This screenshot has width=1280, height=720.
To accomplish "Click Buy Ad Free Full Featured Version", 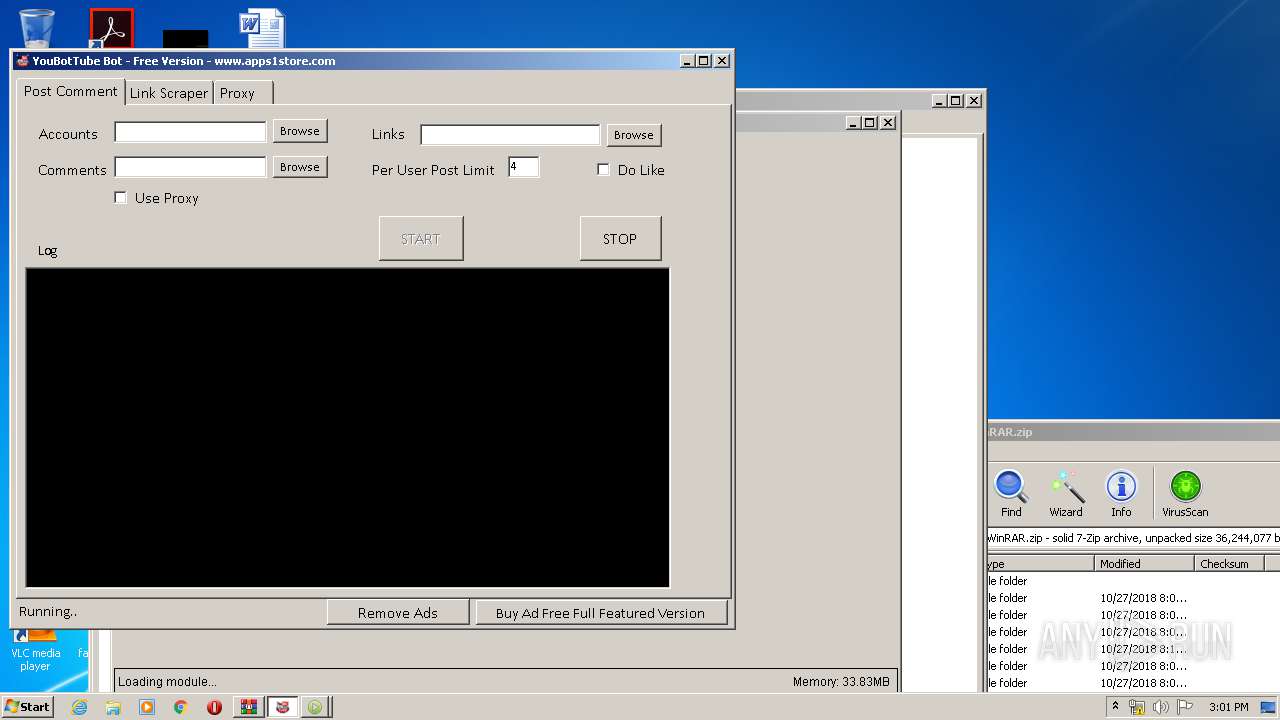I will click(600, 613).
